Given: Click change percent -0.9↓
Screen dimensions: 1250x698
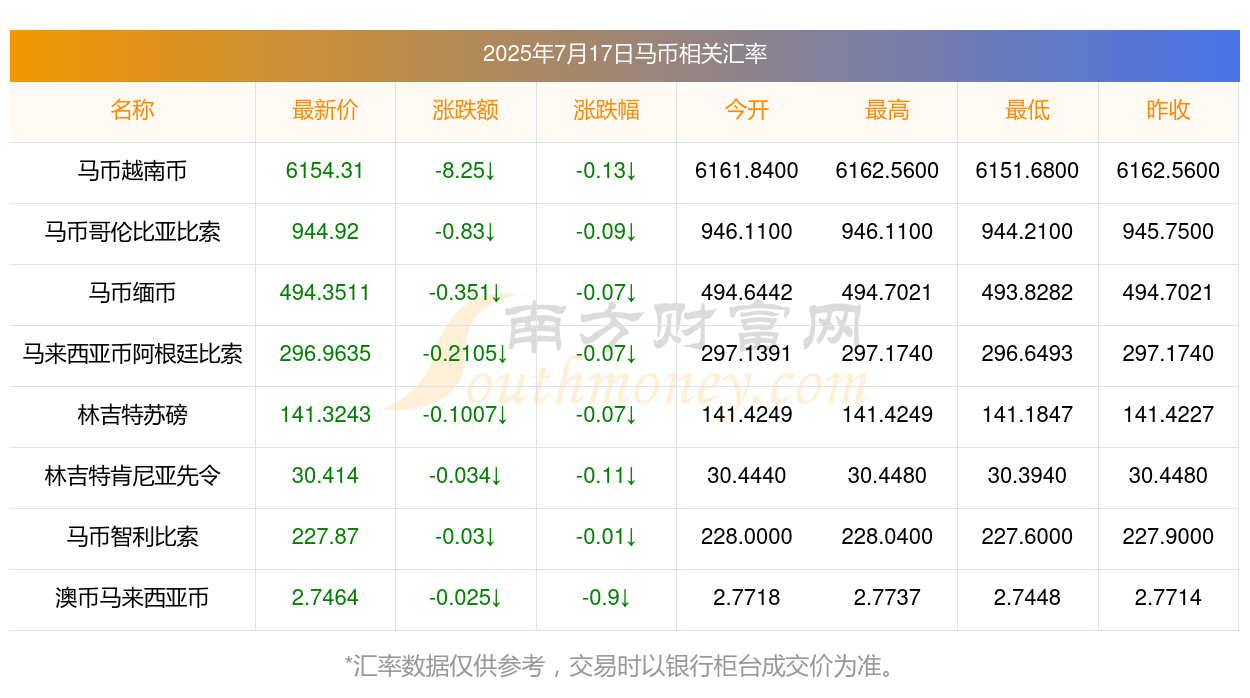Looking at the screenshot, I should [606, 598].
